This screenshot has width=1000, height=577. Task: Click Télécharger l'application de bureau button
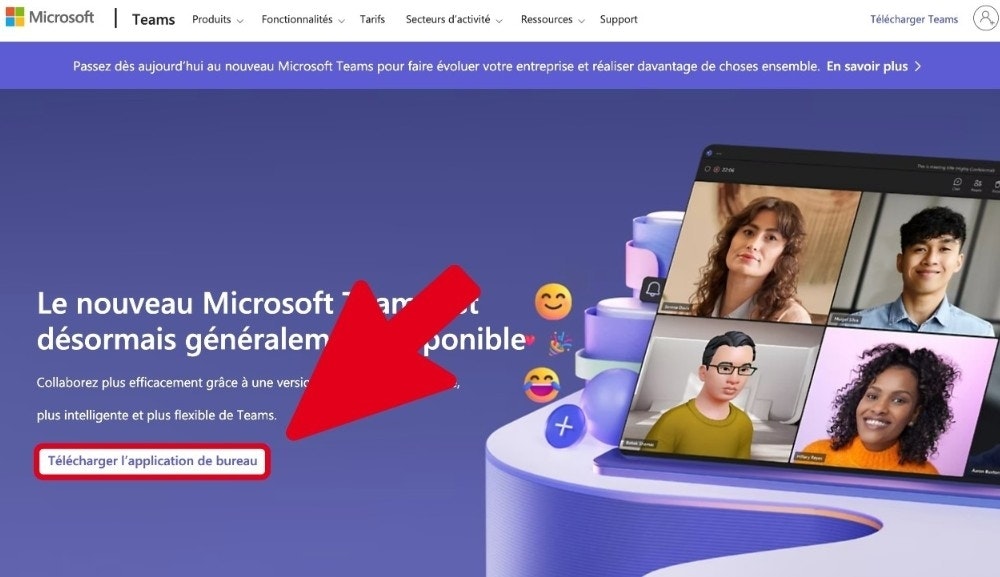coord(152,461)
